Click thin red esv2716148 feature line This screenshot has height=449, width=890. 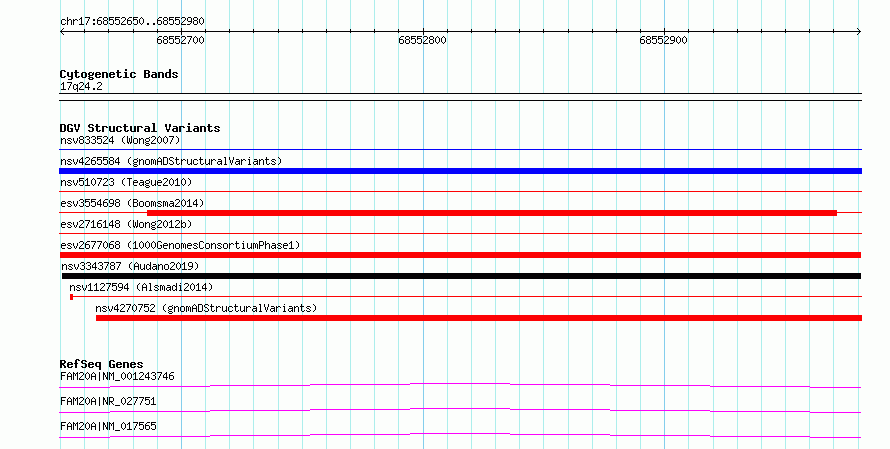tap(460, 234)
